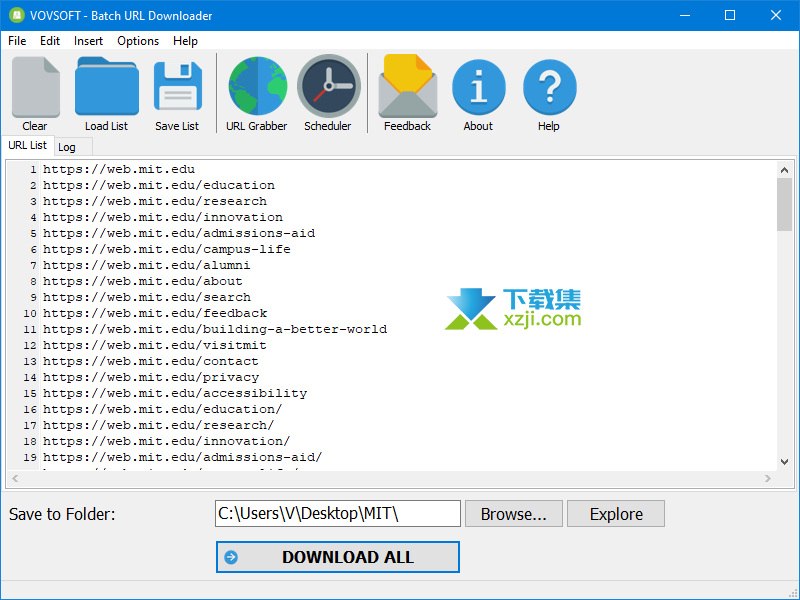Click the /research/ URL on line 17
Screen dimensions: 800x600
pyautogui.click(x=159, y=425)
